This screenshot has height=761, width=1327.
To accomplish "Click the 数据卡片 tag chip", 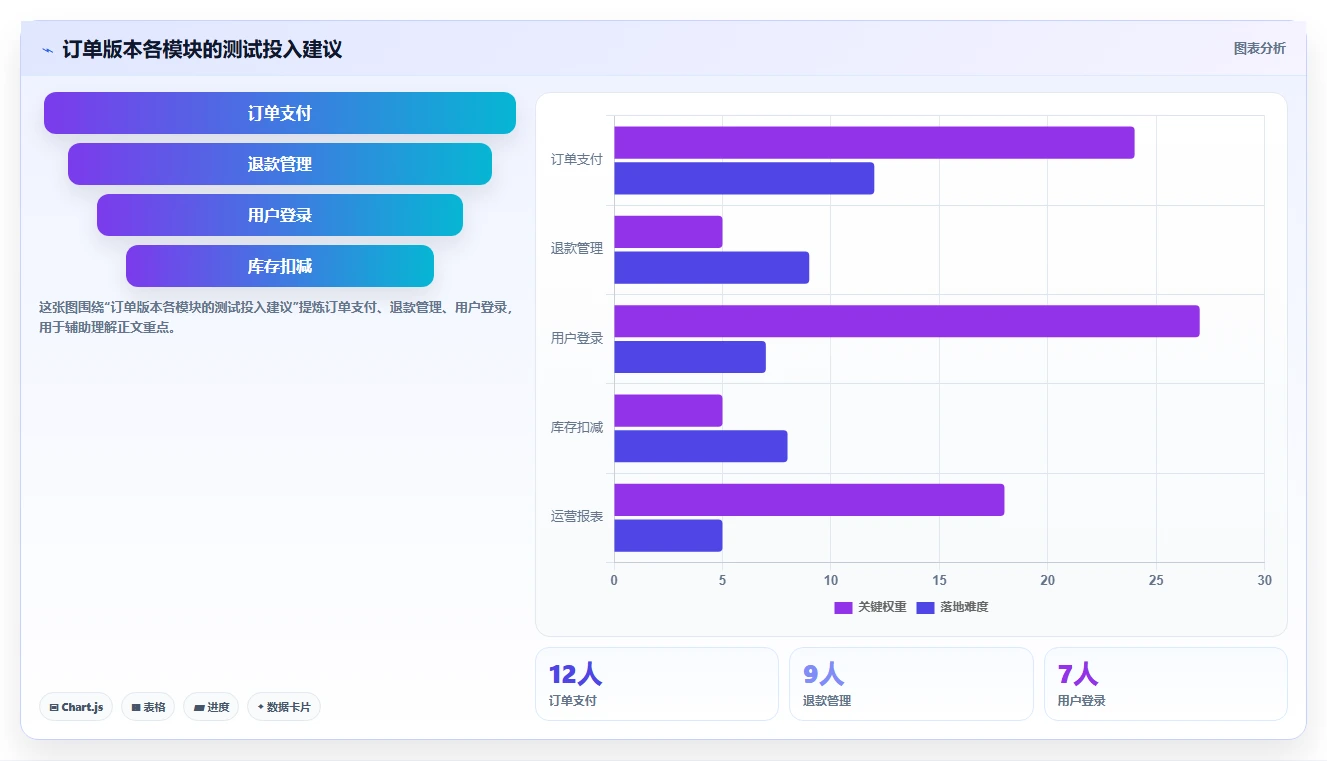I will pos(284,707).
